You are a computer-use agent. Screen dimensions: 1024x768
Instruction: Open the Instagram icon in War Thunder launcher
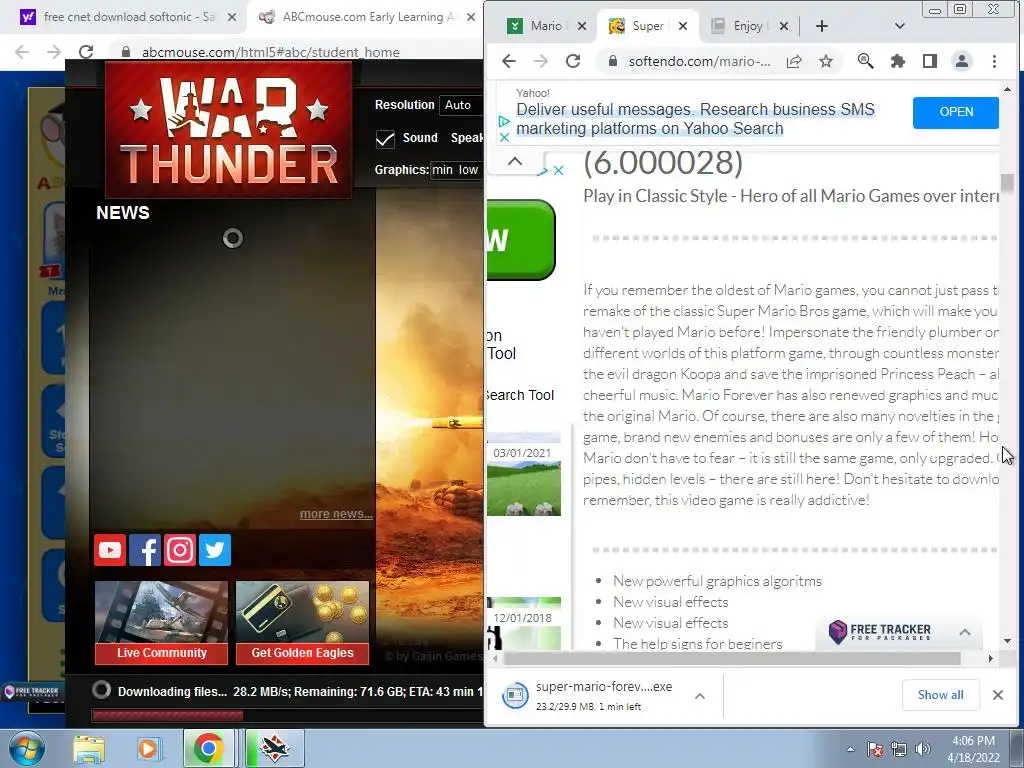click(x=180, y=550)
